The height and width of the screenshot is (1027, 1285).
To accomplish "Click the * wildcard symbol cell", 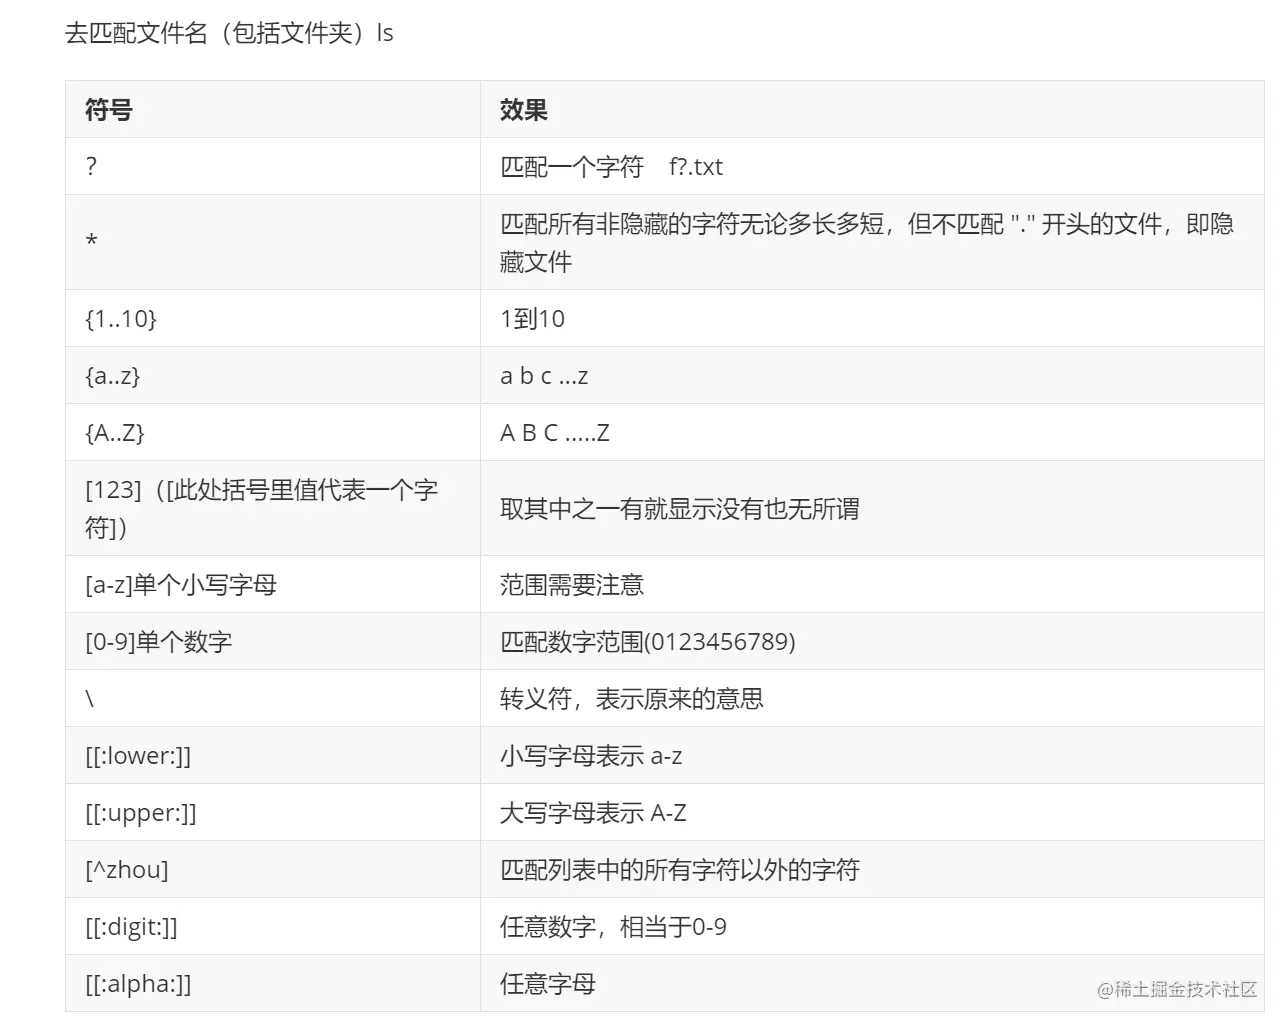I will (x=91, y=242).
